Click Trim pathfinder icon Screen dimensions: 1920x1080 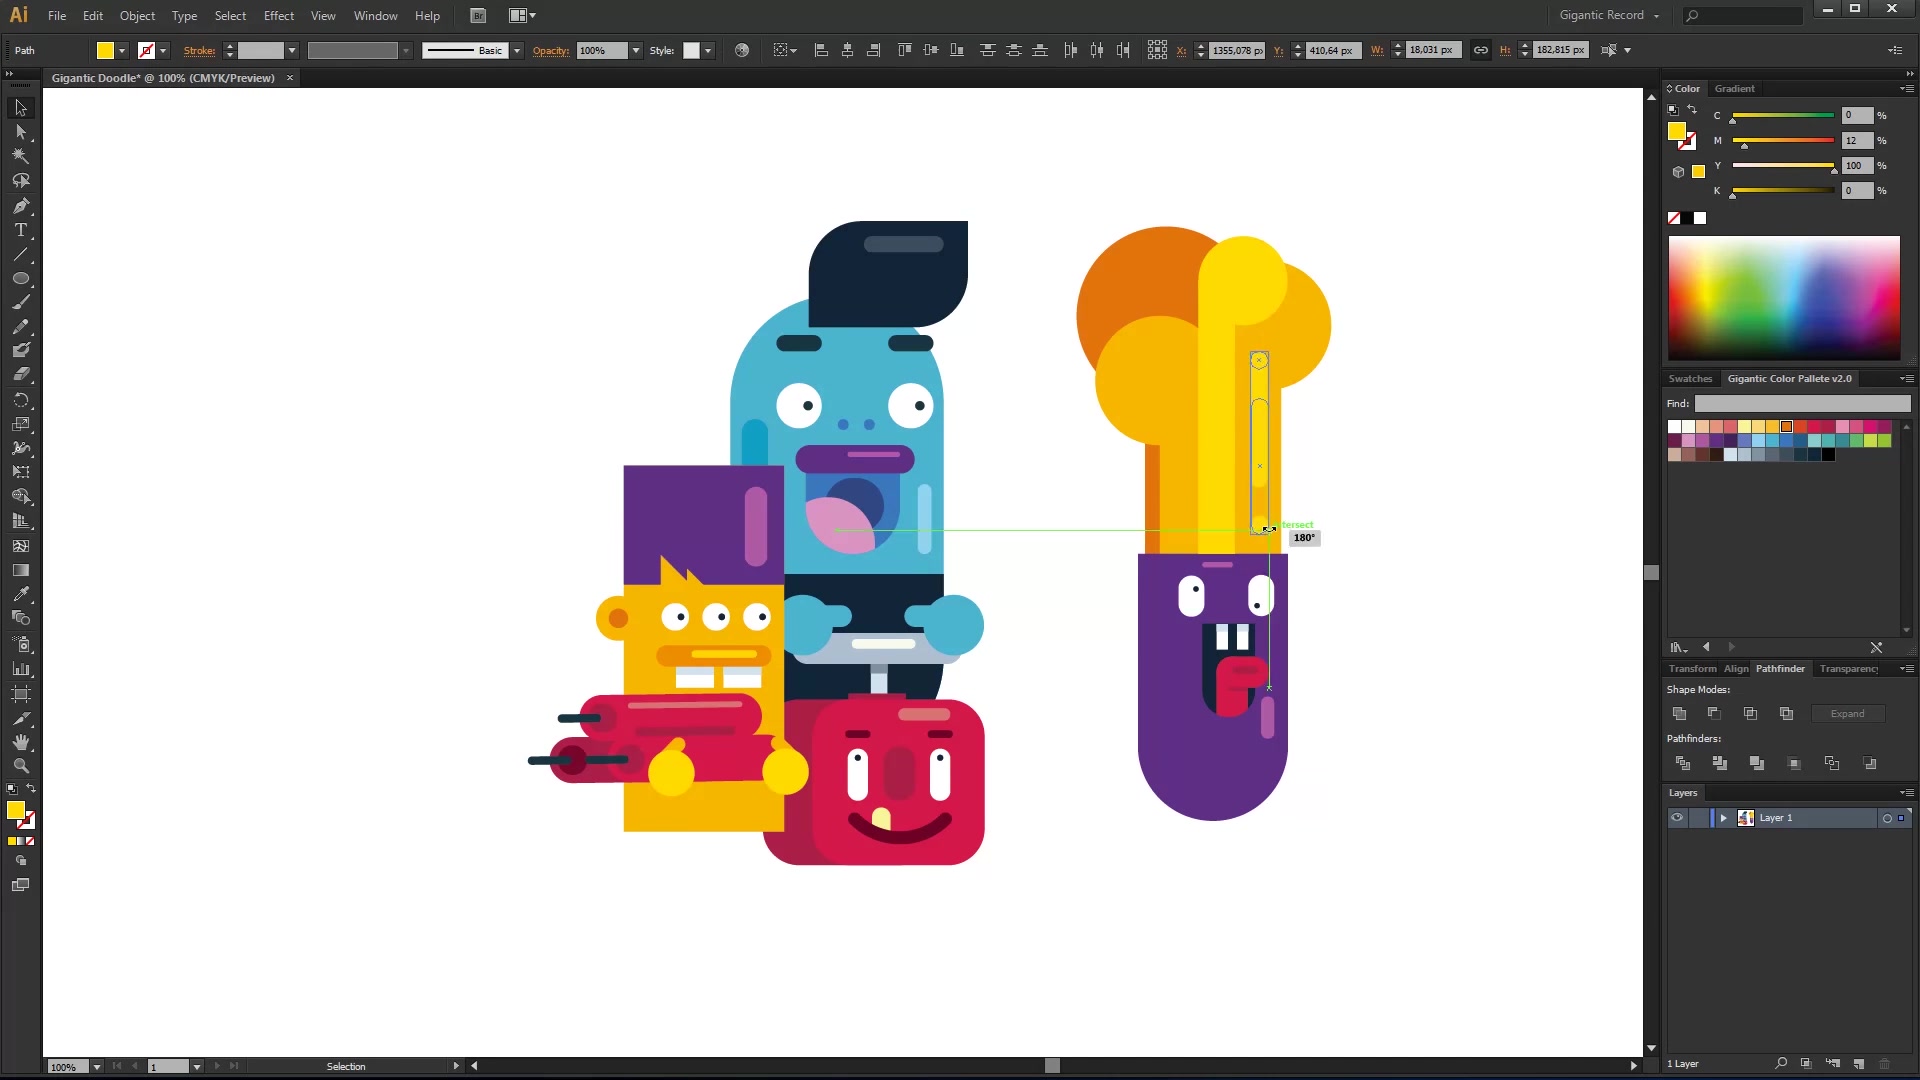tap(1720, 763)
